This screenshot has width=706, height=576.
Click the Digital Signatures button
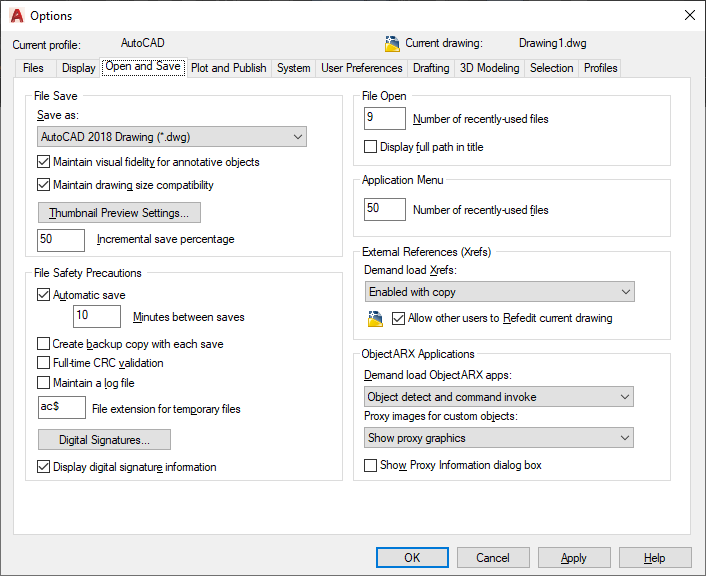104,440
